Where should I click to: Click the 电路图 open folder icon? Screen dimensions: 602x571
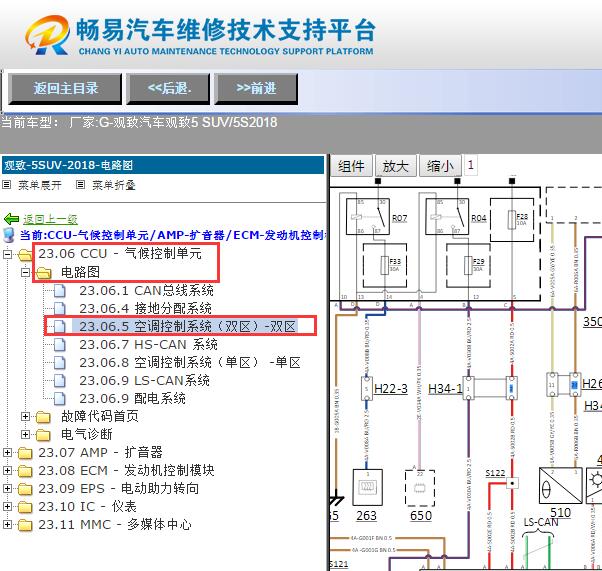click(43, 273)
